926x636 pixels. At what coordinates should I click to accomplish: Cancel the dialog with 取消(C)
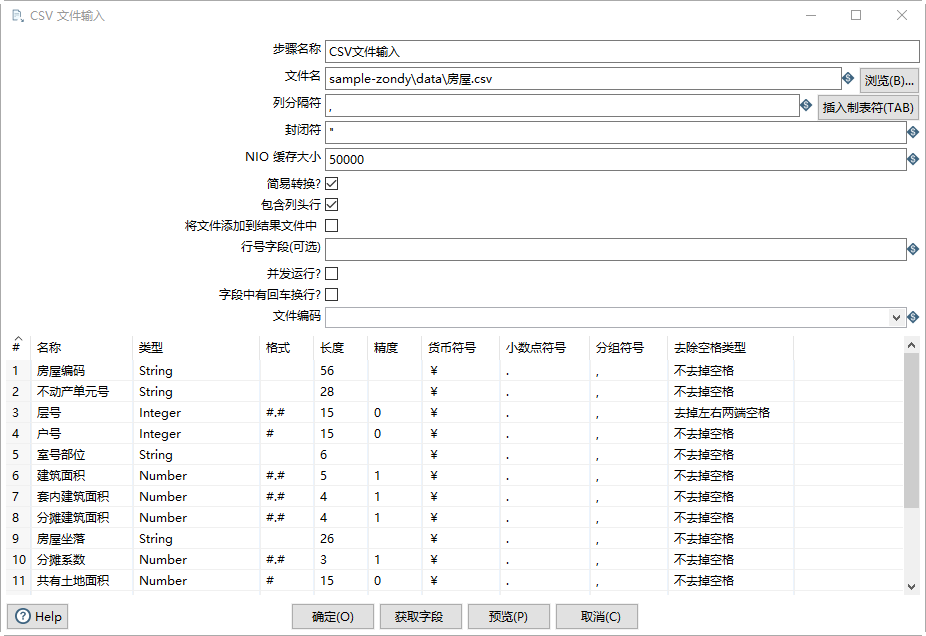click(x=596, y=617)
